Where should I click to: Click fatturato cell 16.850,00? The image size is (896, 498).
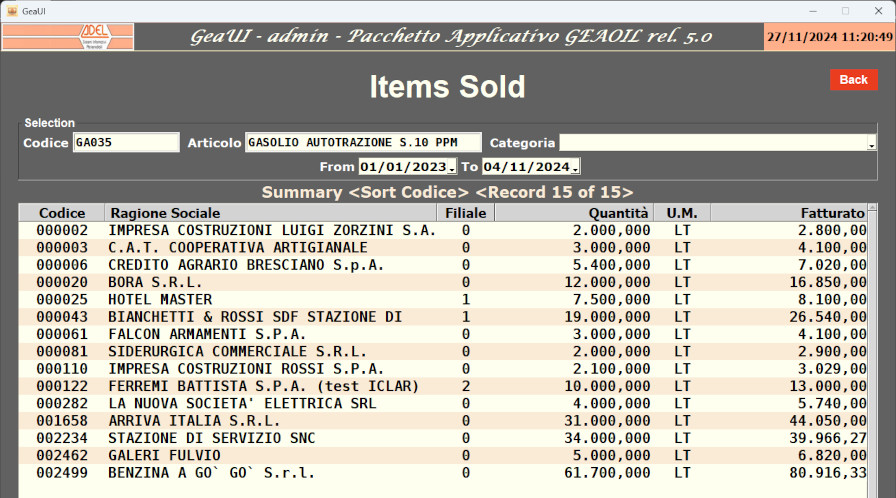coord(828,282)
